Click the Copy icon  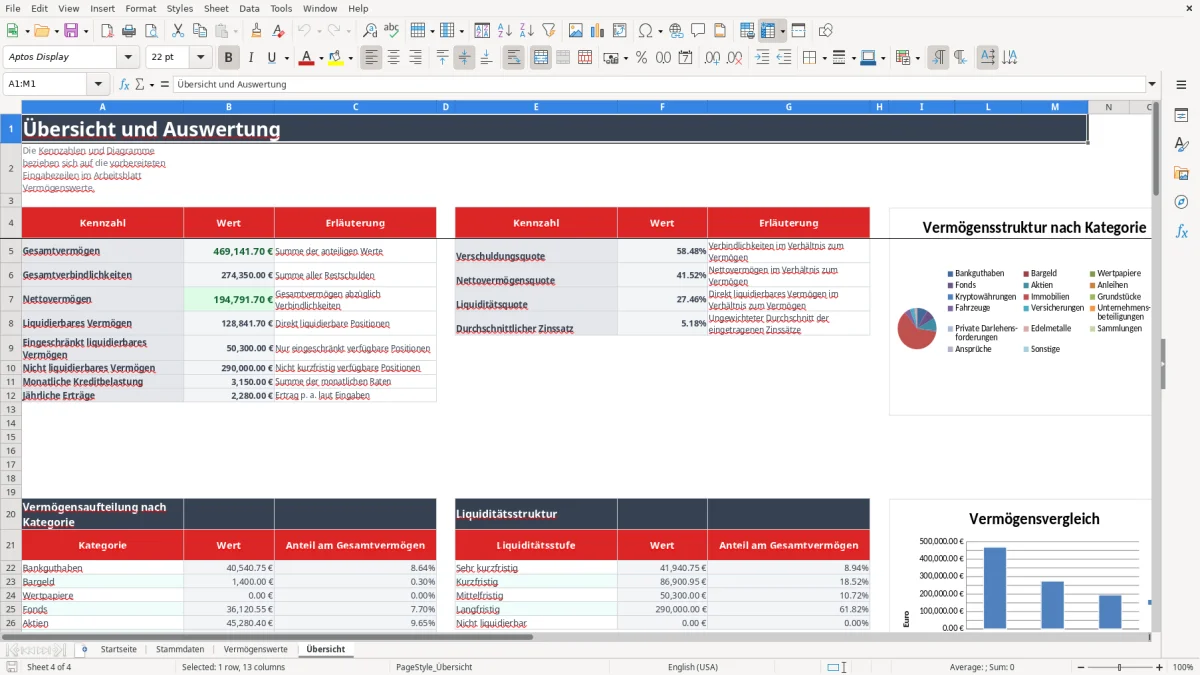[199, 31]
